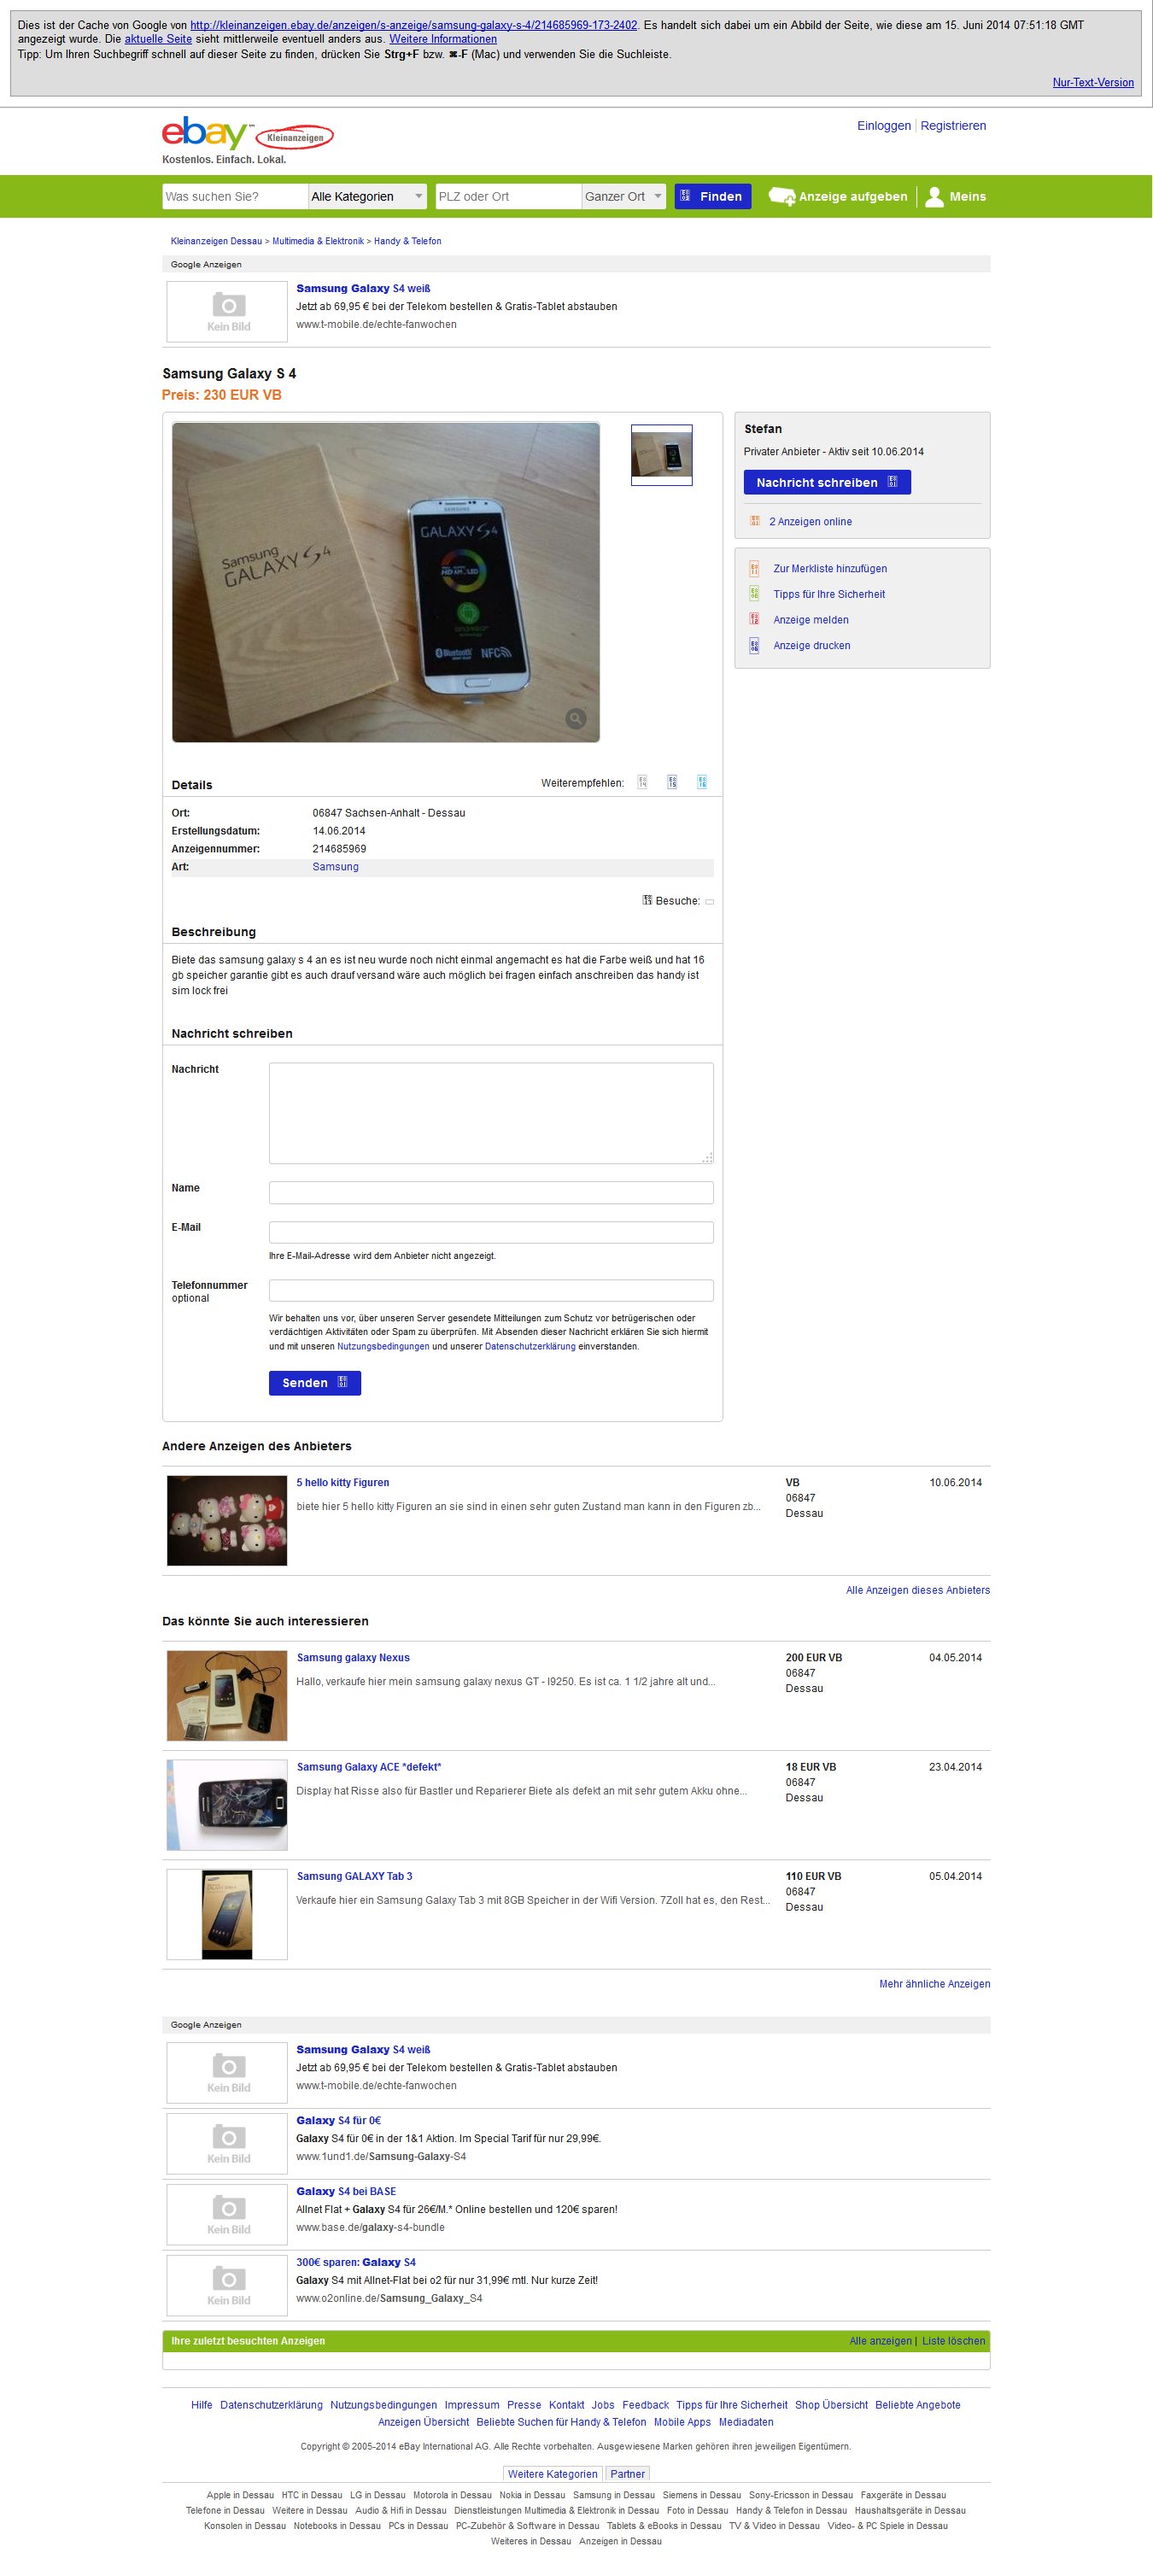
Task: Click icon next to Zur Merkliste hinzufügen
Action: [754, 569]
